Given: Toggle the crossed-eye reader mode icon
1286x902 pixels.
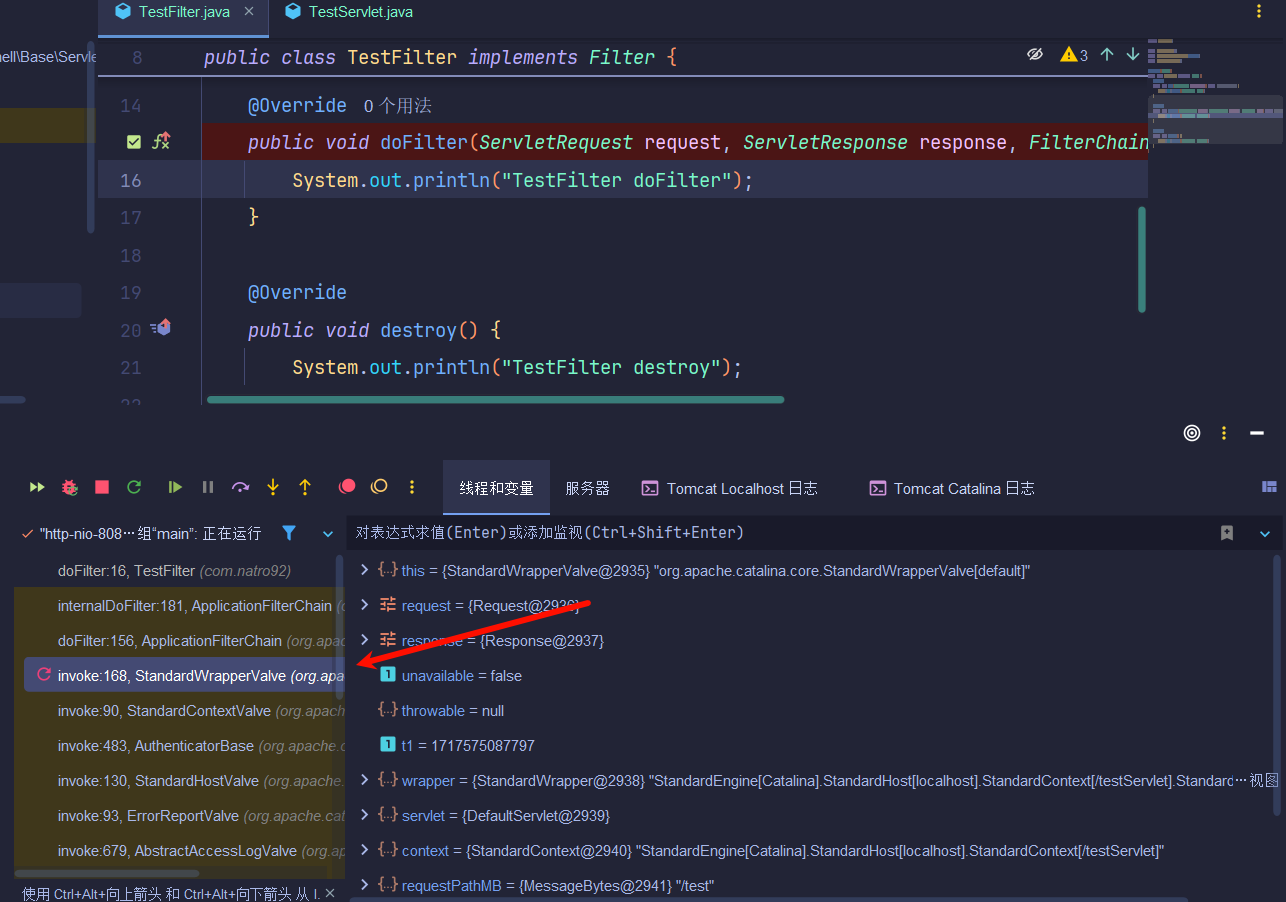Looking at the screenshot, I should point(1035,54).
